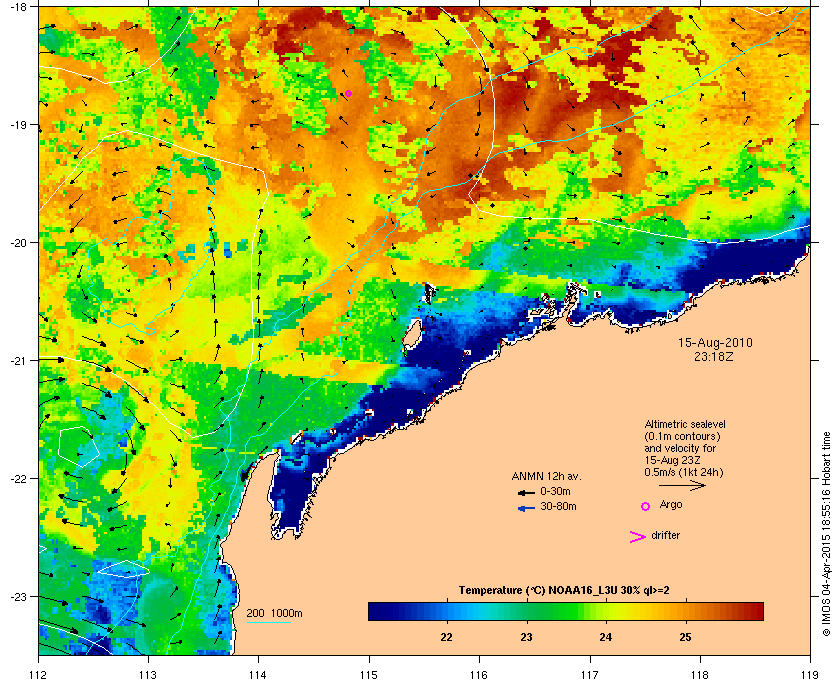The width and height of the screenshot is (840, 680).
Task: Click the '0-30m' legend label
Action: coord(556,491)
